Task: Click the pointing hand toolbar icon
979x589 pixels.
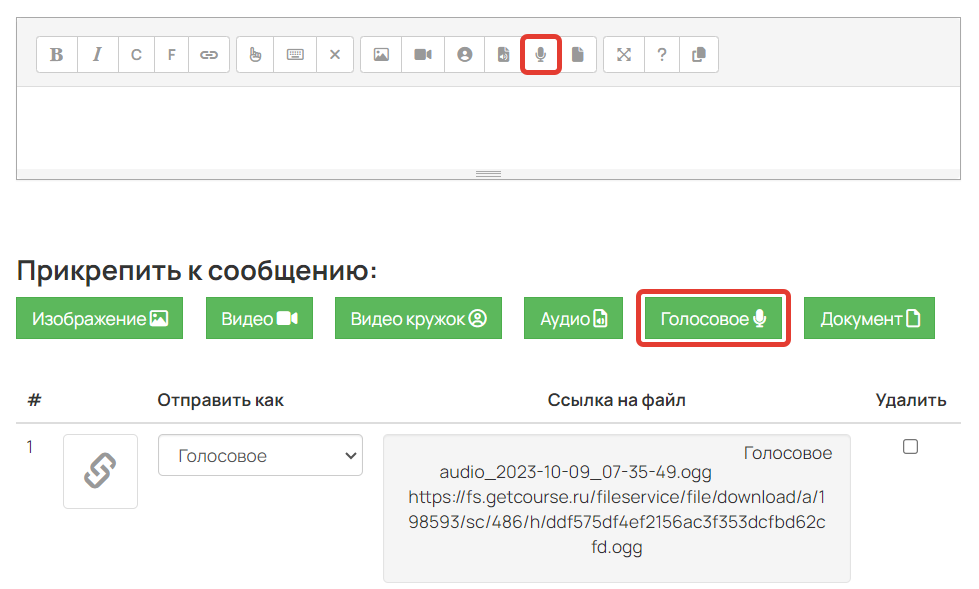Action: coord(255,55)
